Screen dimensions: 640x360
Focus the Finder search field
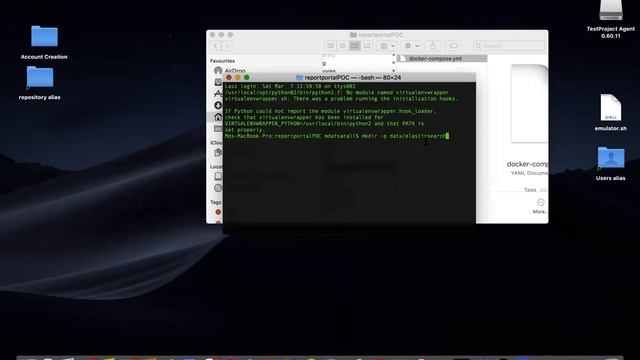tap(509, 46)
